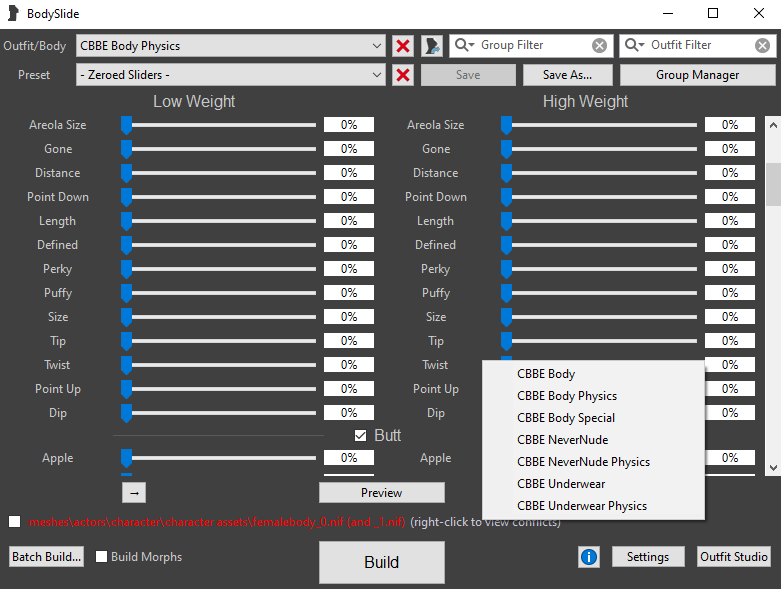This screenshot has width=781, height=589.
Task: Pick CBBE Underwear from the menu
Action: (593, 483)
